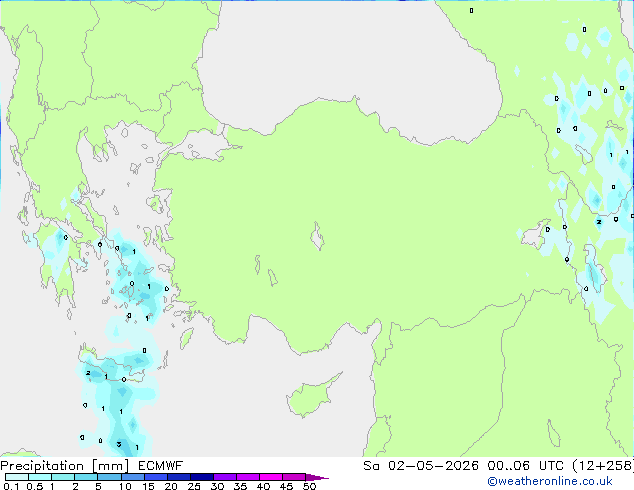The height and width of the screenshot is (490, 634).
Task: Click the forecast date '02-05-2026'
Action: pos(433,466)
